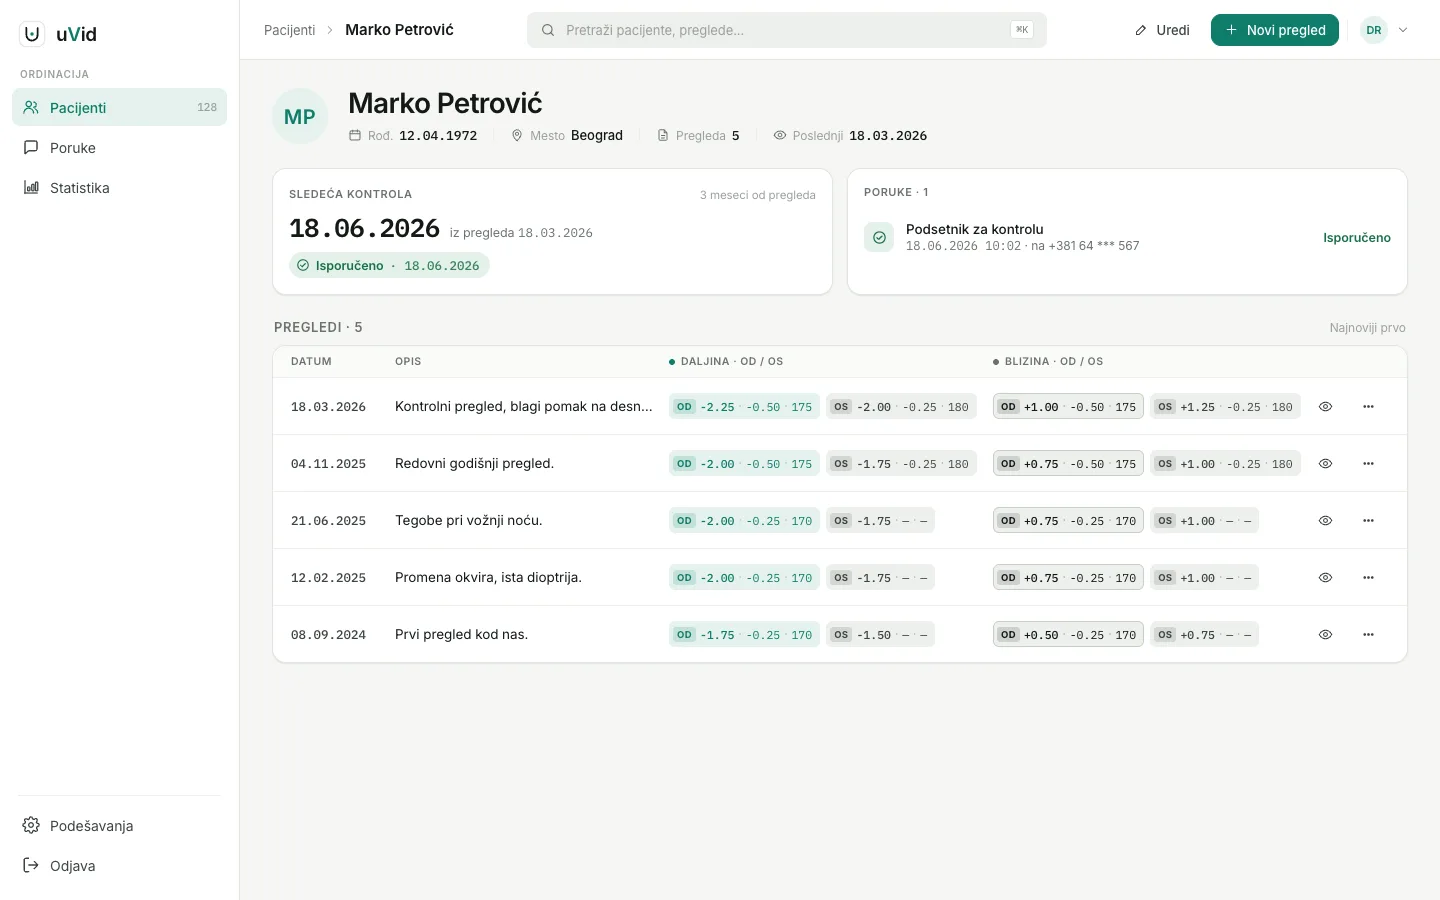
Task: Select the Tegobe pri vožnji noću description
Action: click(469, 521)
